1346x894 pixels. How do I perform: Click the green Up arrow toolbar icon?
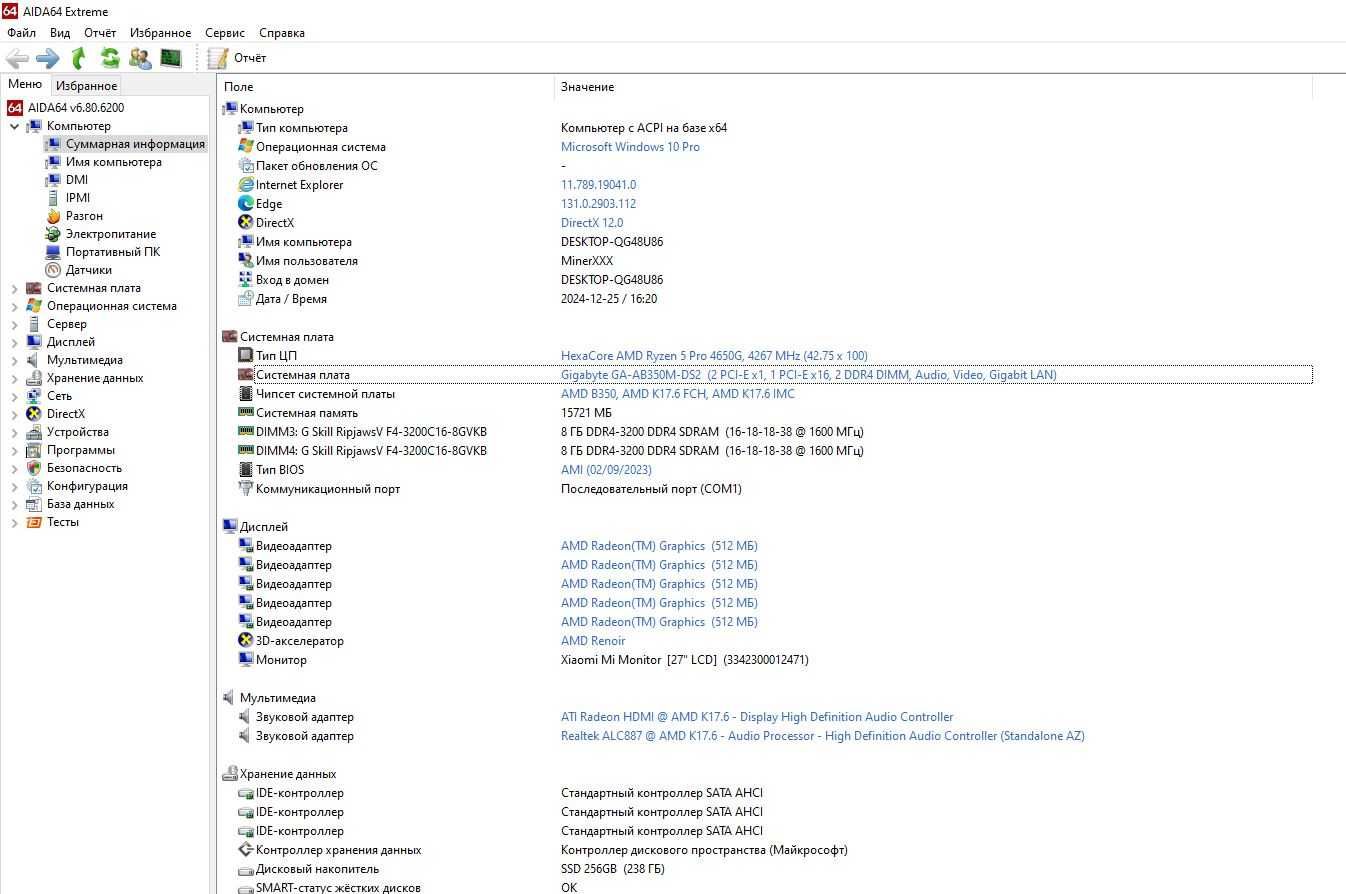point(78,58)
